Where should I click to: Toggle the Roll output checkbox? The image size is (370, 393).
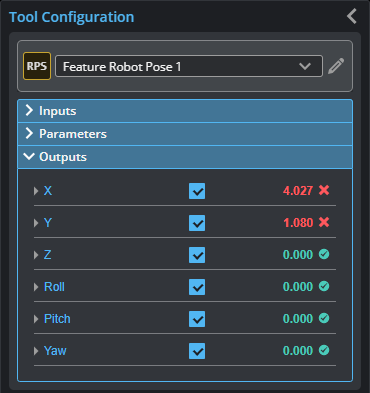pyautogui.click(x=197, y=287)
